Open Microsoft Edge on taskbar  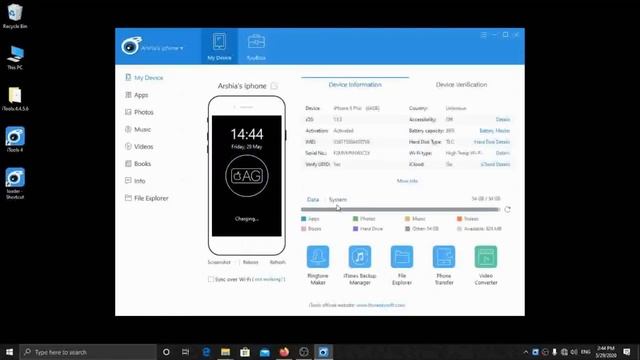(206, 352)
